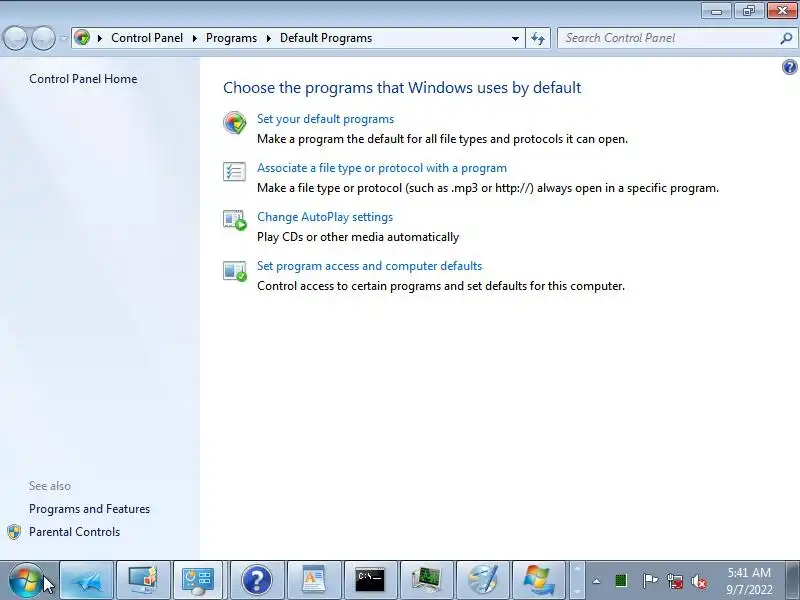Viewport: 800px width, 600px height.
Task: Open the Control Panel taskbar icon
Action: point(198,580)
